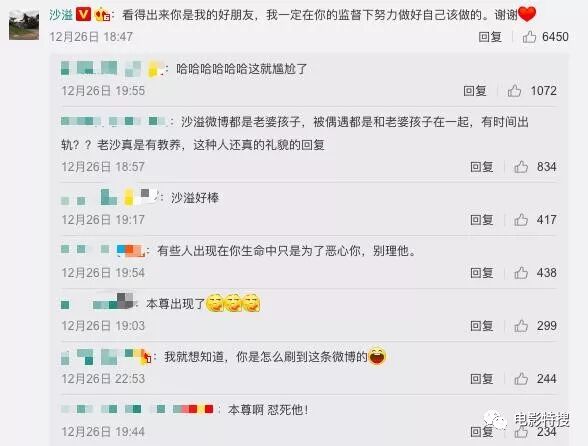Like the comment with 834 likes
This screenshot has height=446, width=588.
tap(521, 167)
